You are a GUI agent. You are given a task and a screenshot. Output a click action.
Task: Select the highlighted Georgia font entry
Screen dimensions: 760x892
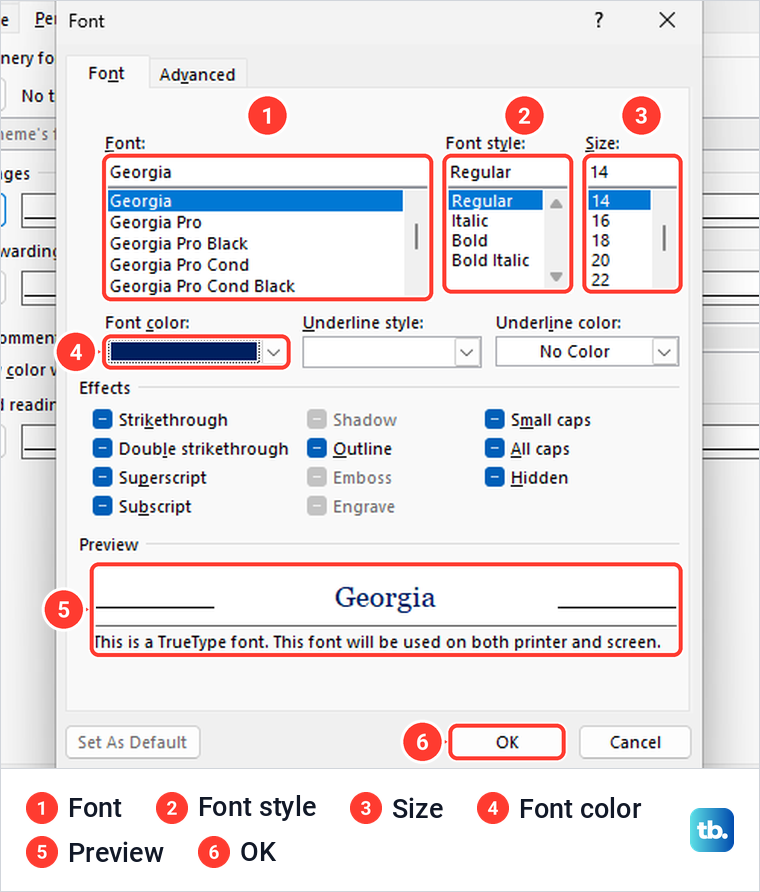[255, 201]
